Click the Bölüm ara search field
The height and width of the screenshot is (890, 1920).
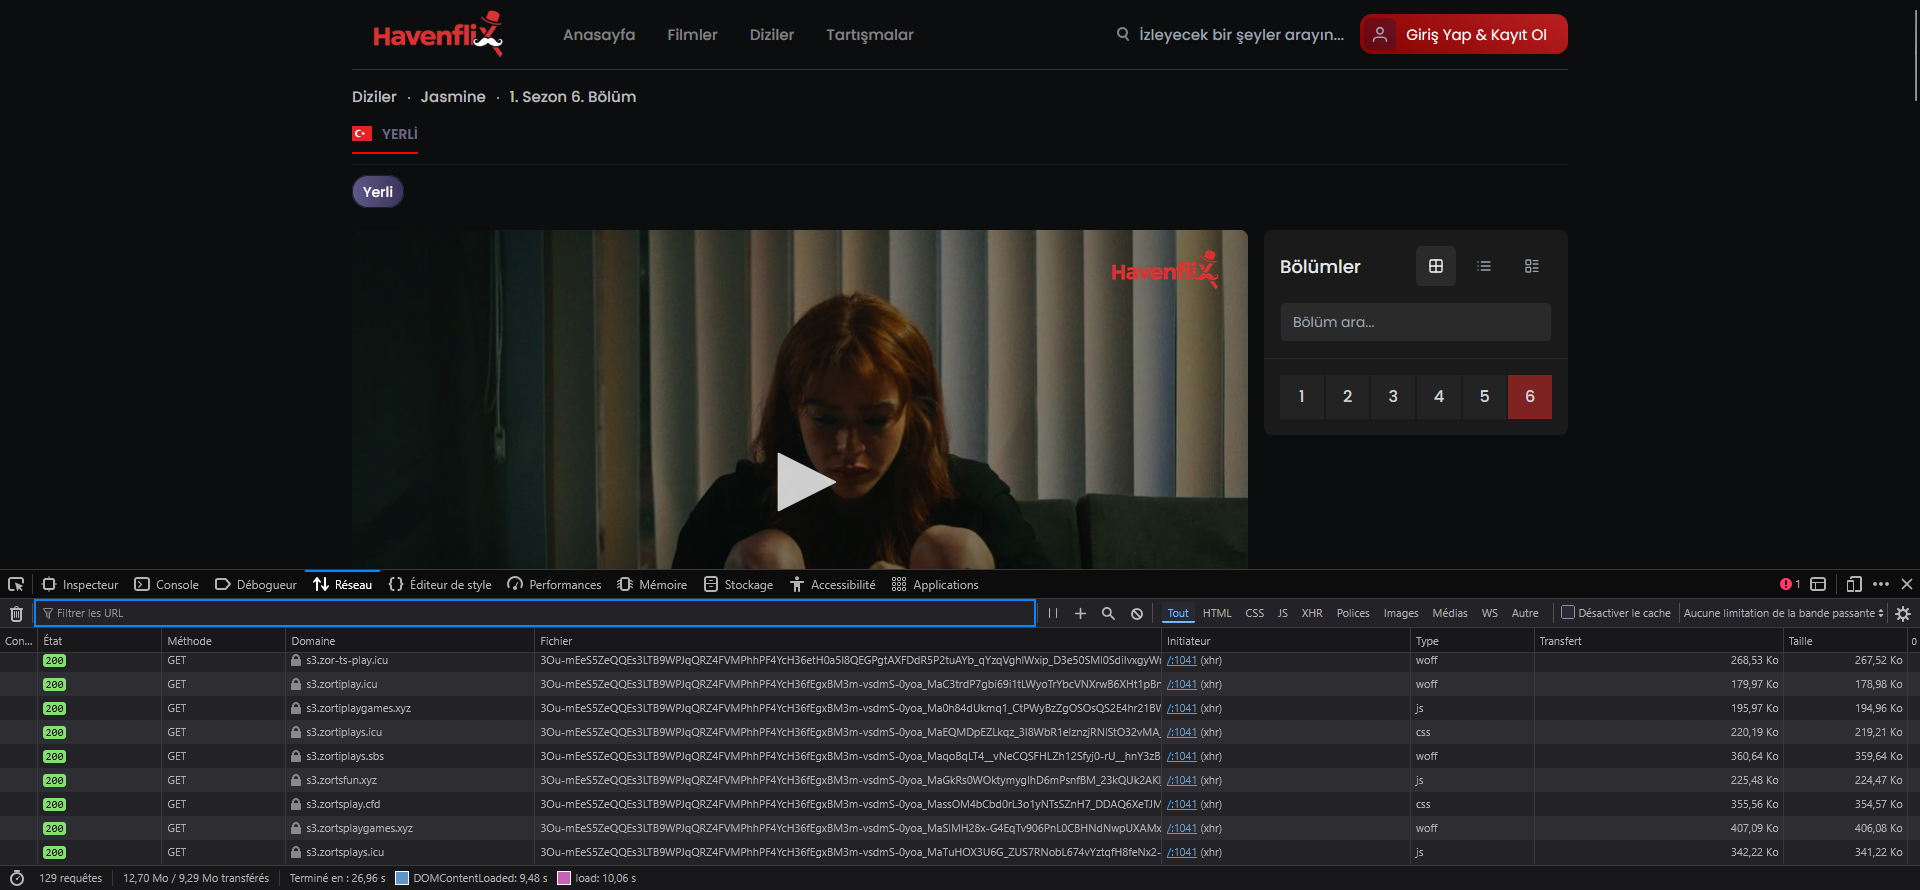click(x=1415, y=322)
